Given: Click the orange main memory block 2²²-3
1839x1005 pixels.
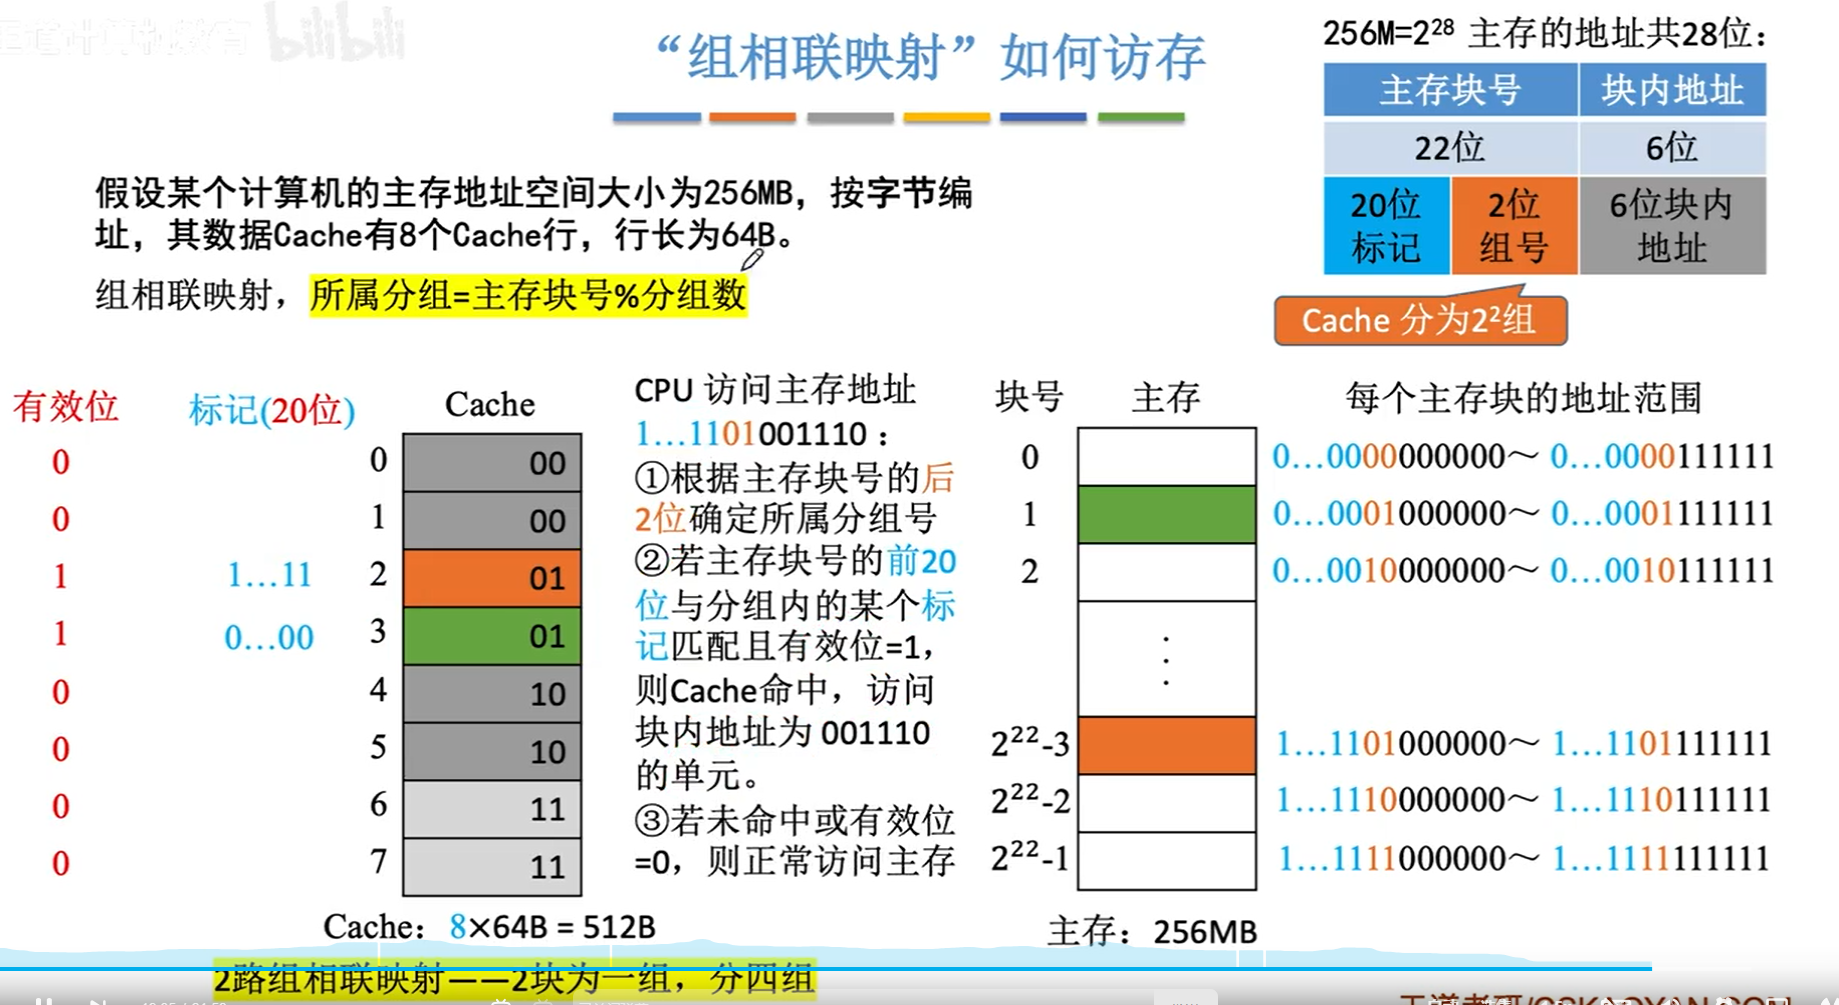Looking at the screenshot, I should (x=1167, y=745).
